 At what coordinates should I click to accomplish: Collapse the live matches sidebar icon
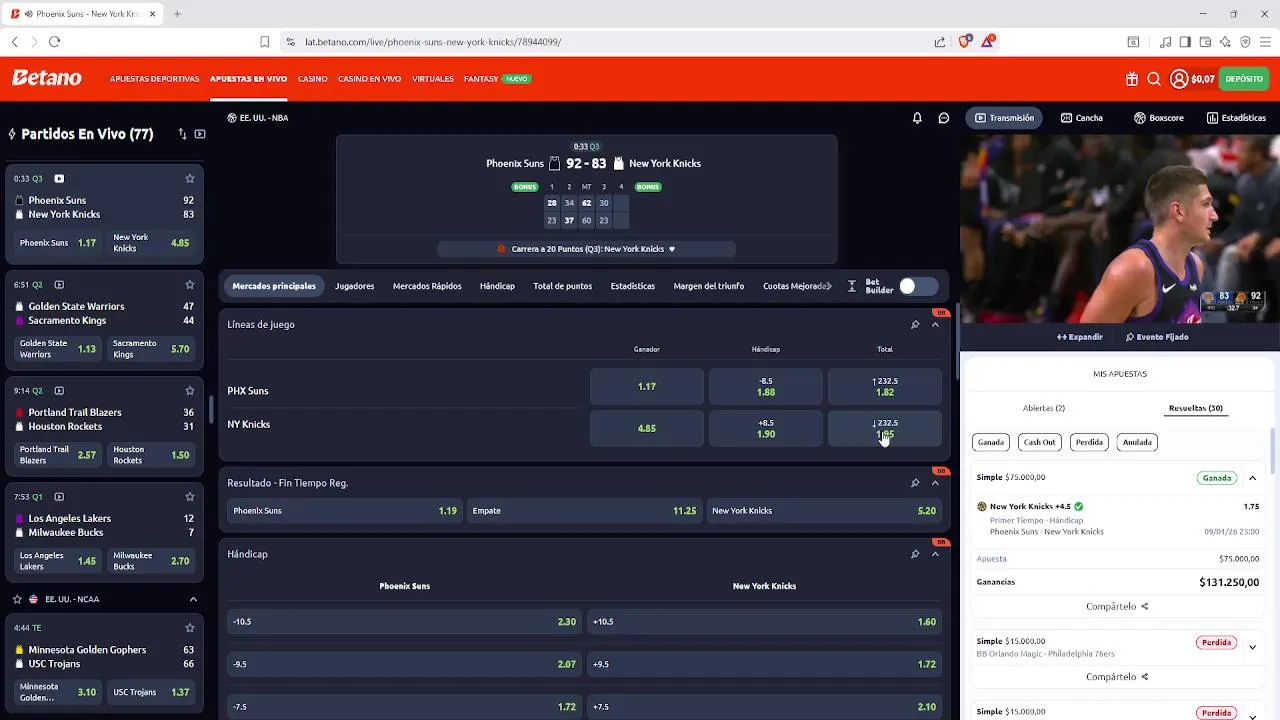[200, 134]
